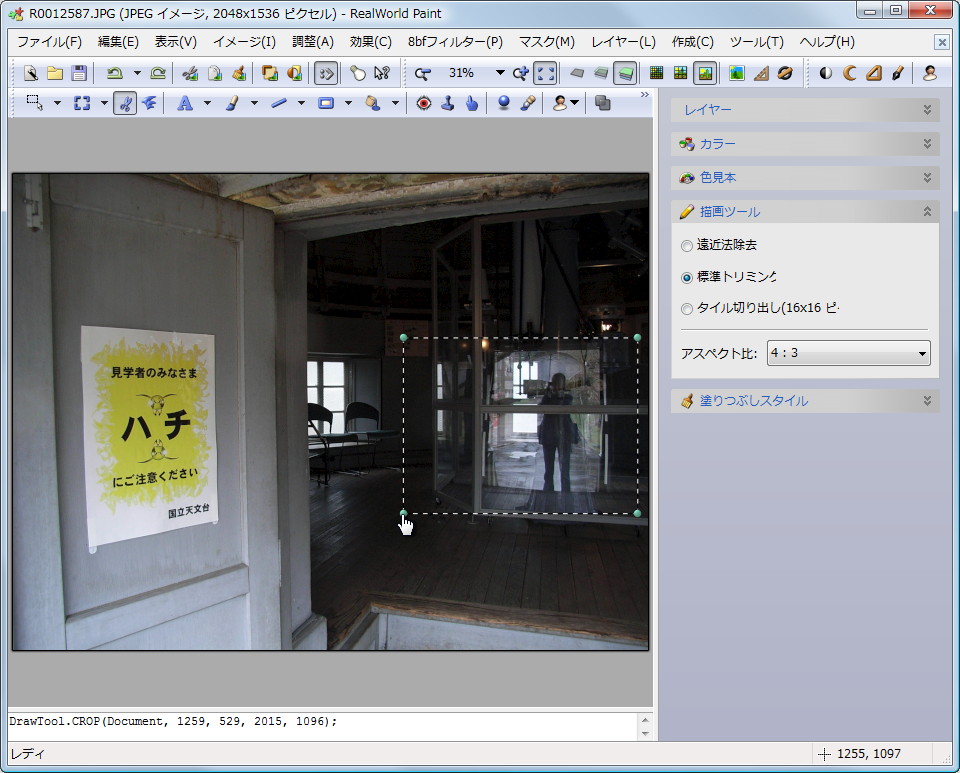Select the blue sphere tool
960x773 pixels.
(504, 103)
